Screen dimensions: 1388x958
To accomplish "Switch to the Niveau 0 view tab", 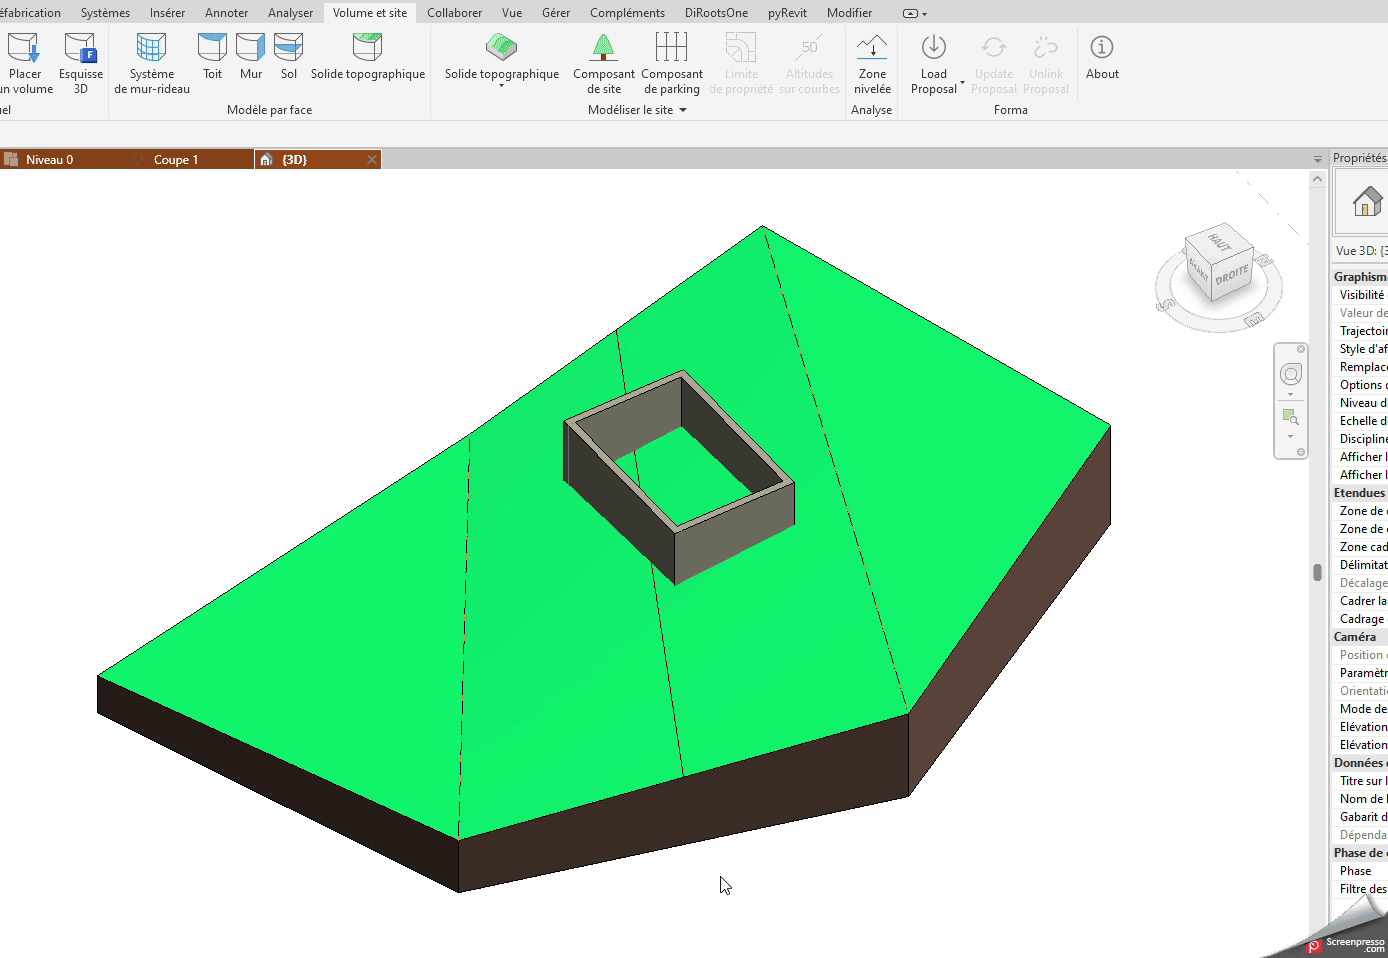I will (49, 160).
